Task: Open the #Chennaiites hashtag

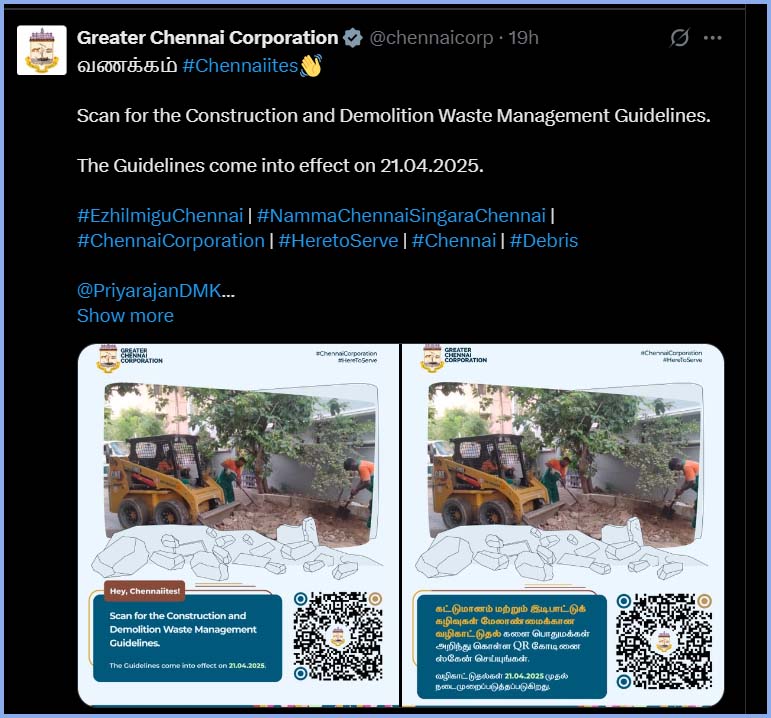Action: [x=240, y=65]
